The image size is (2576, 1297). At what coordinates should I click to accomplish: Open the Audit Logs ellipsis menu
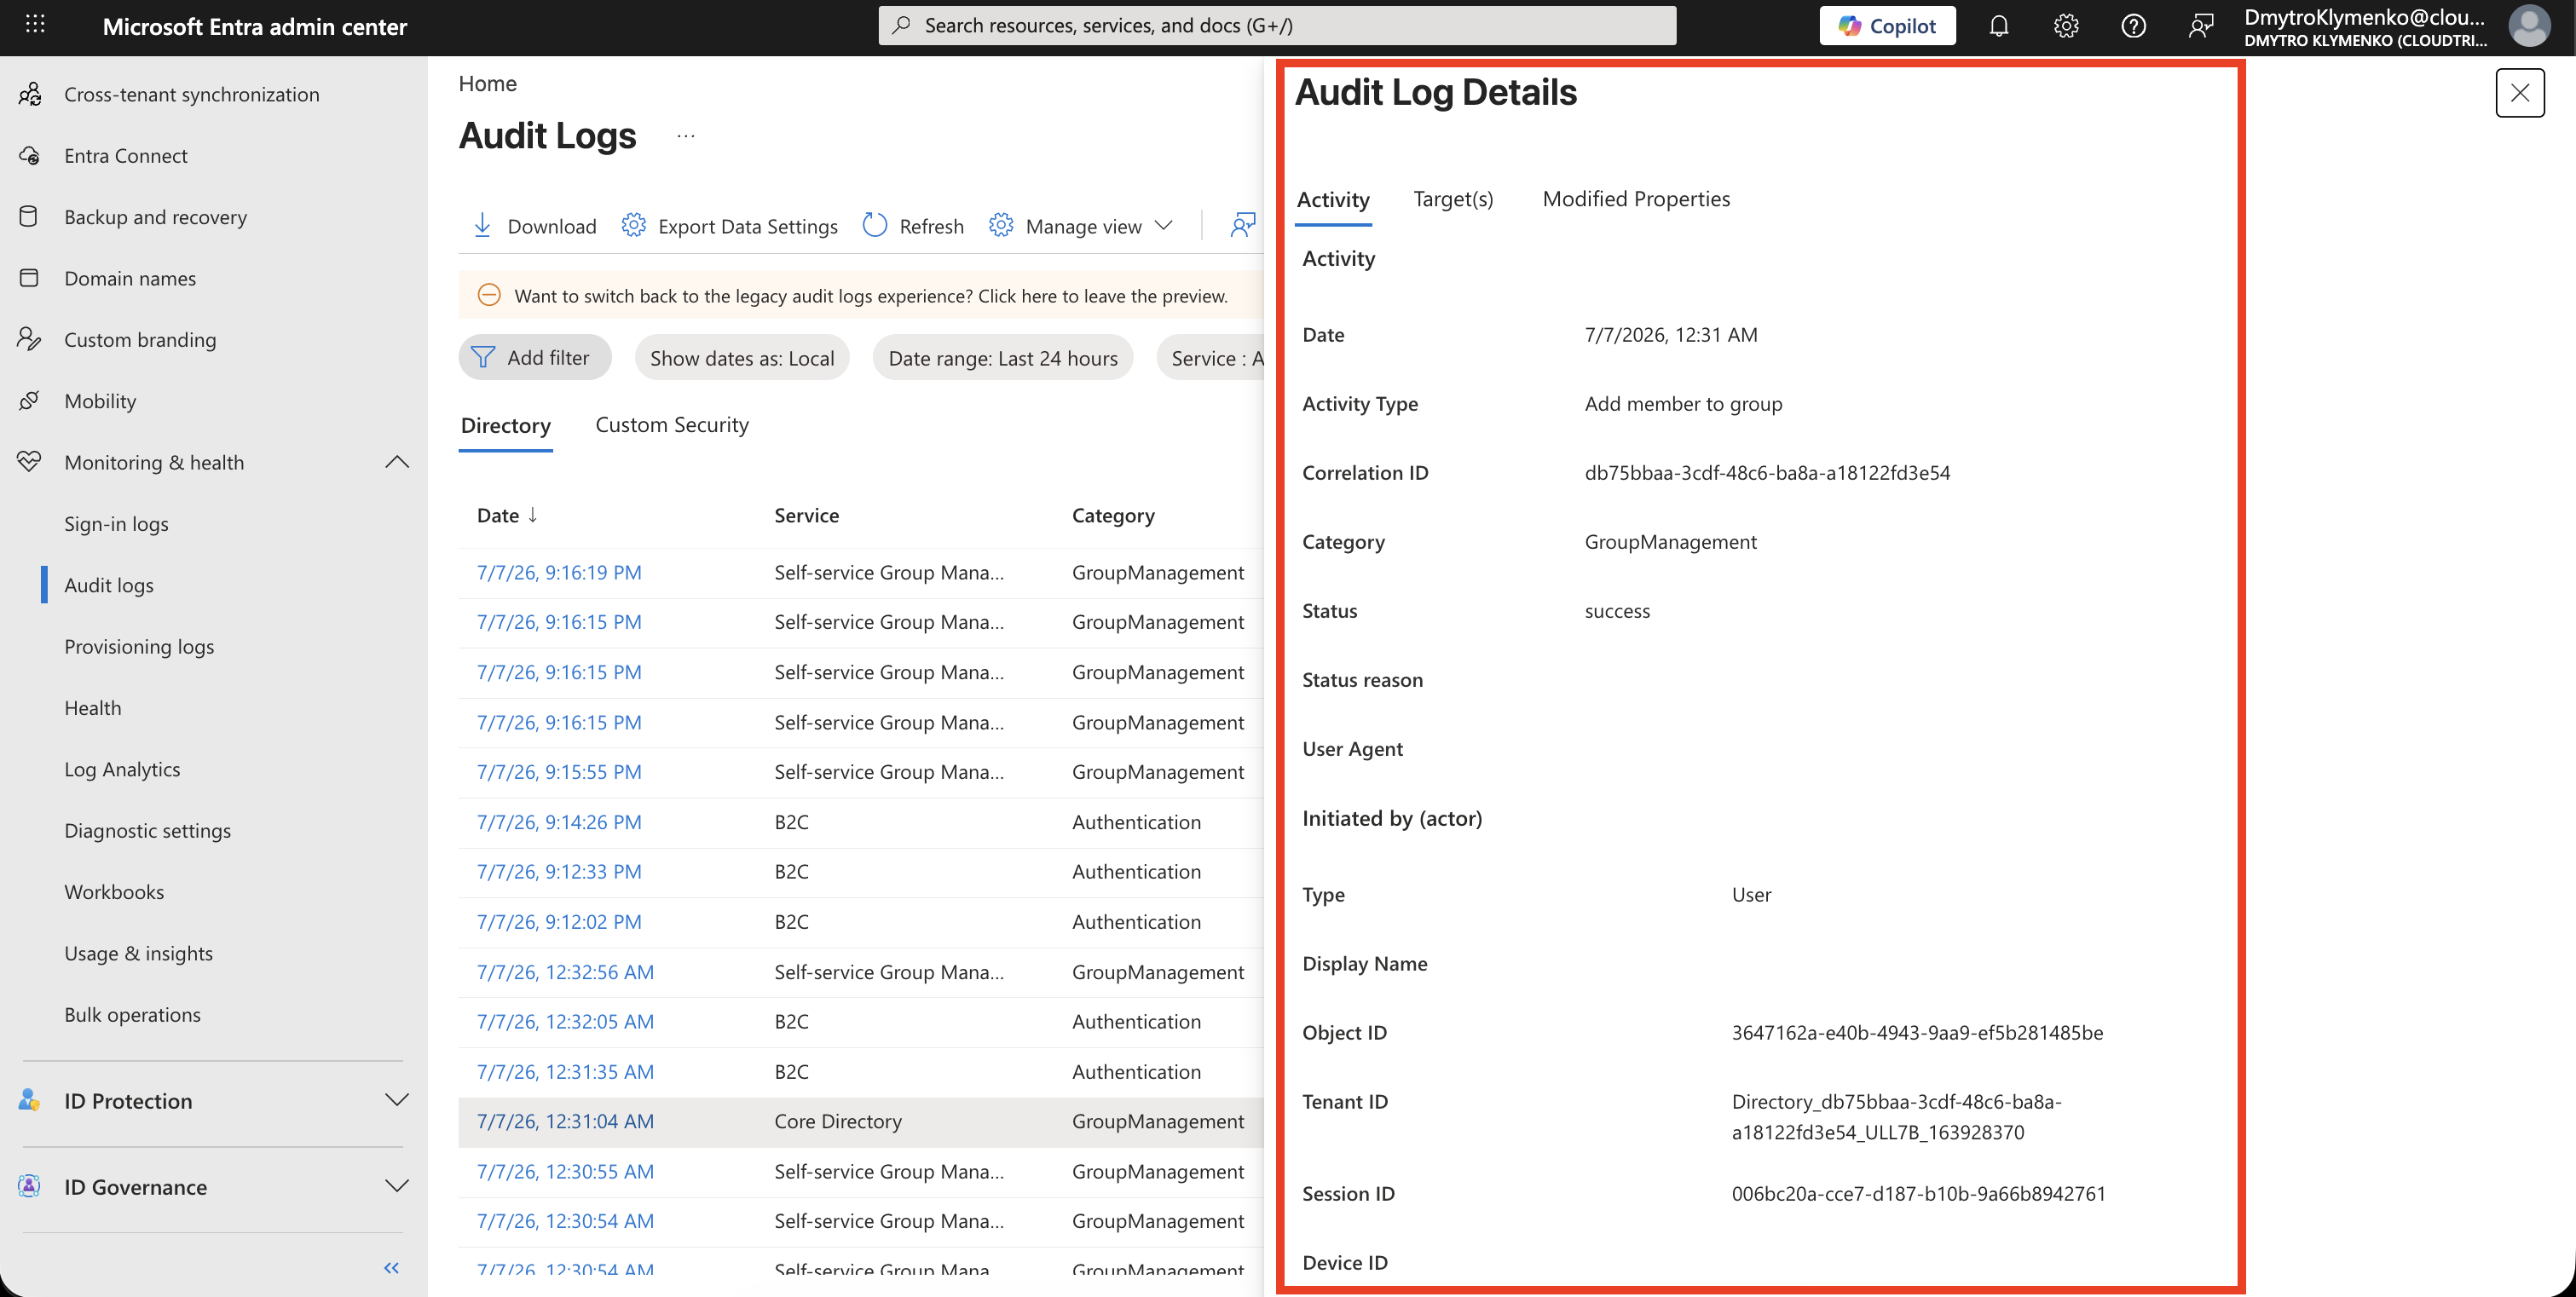click(686, 136)
